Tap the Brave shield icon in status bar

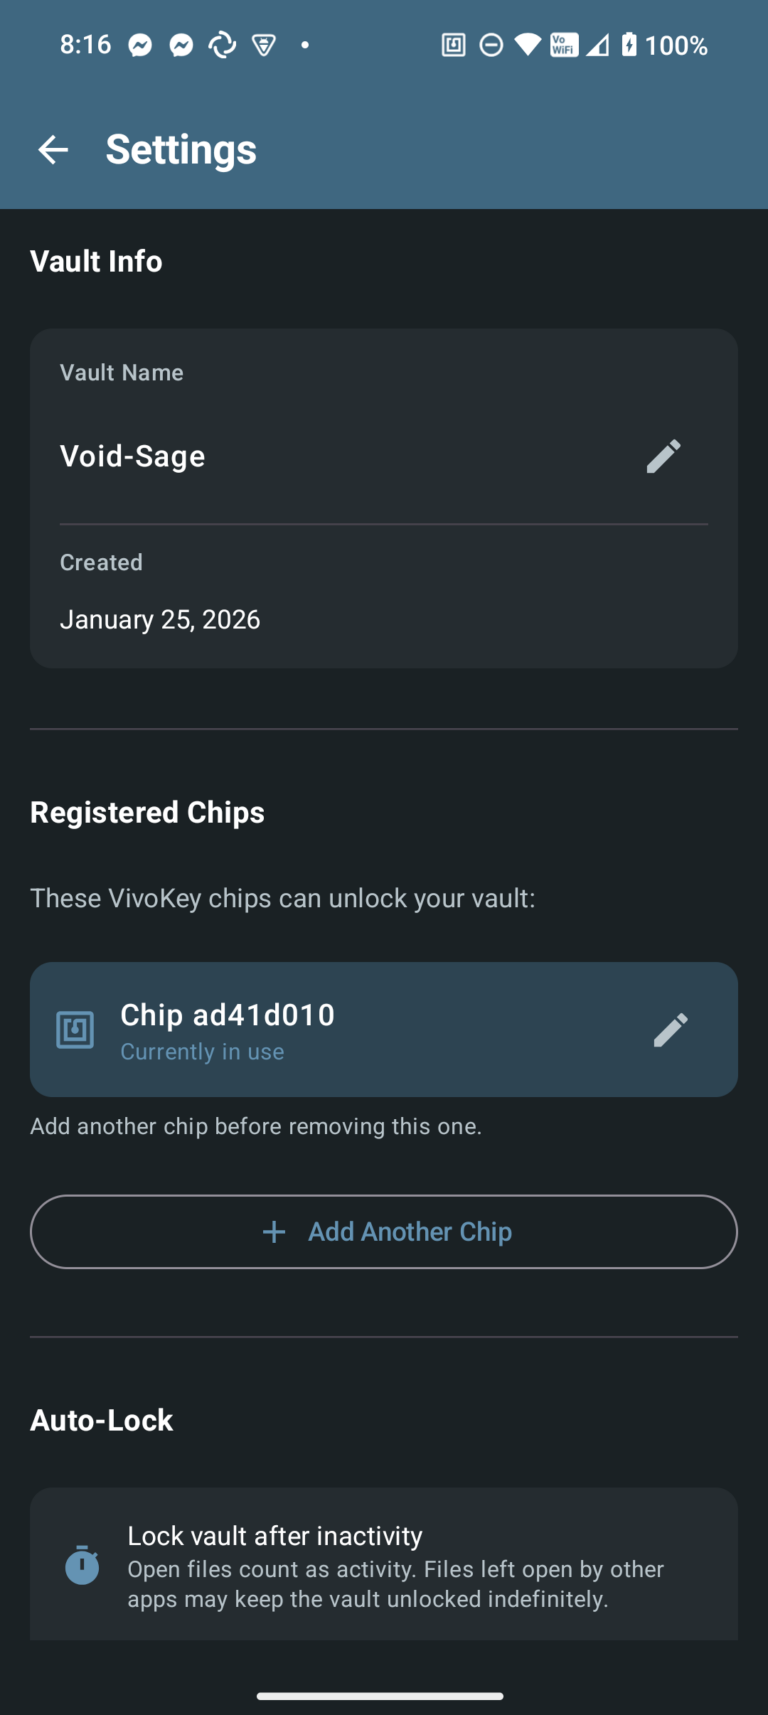point(264,45)
